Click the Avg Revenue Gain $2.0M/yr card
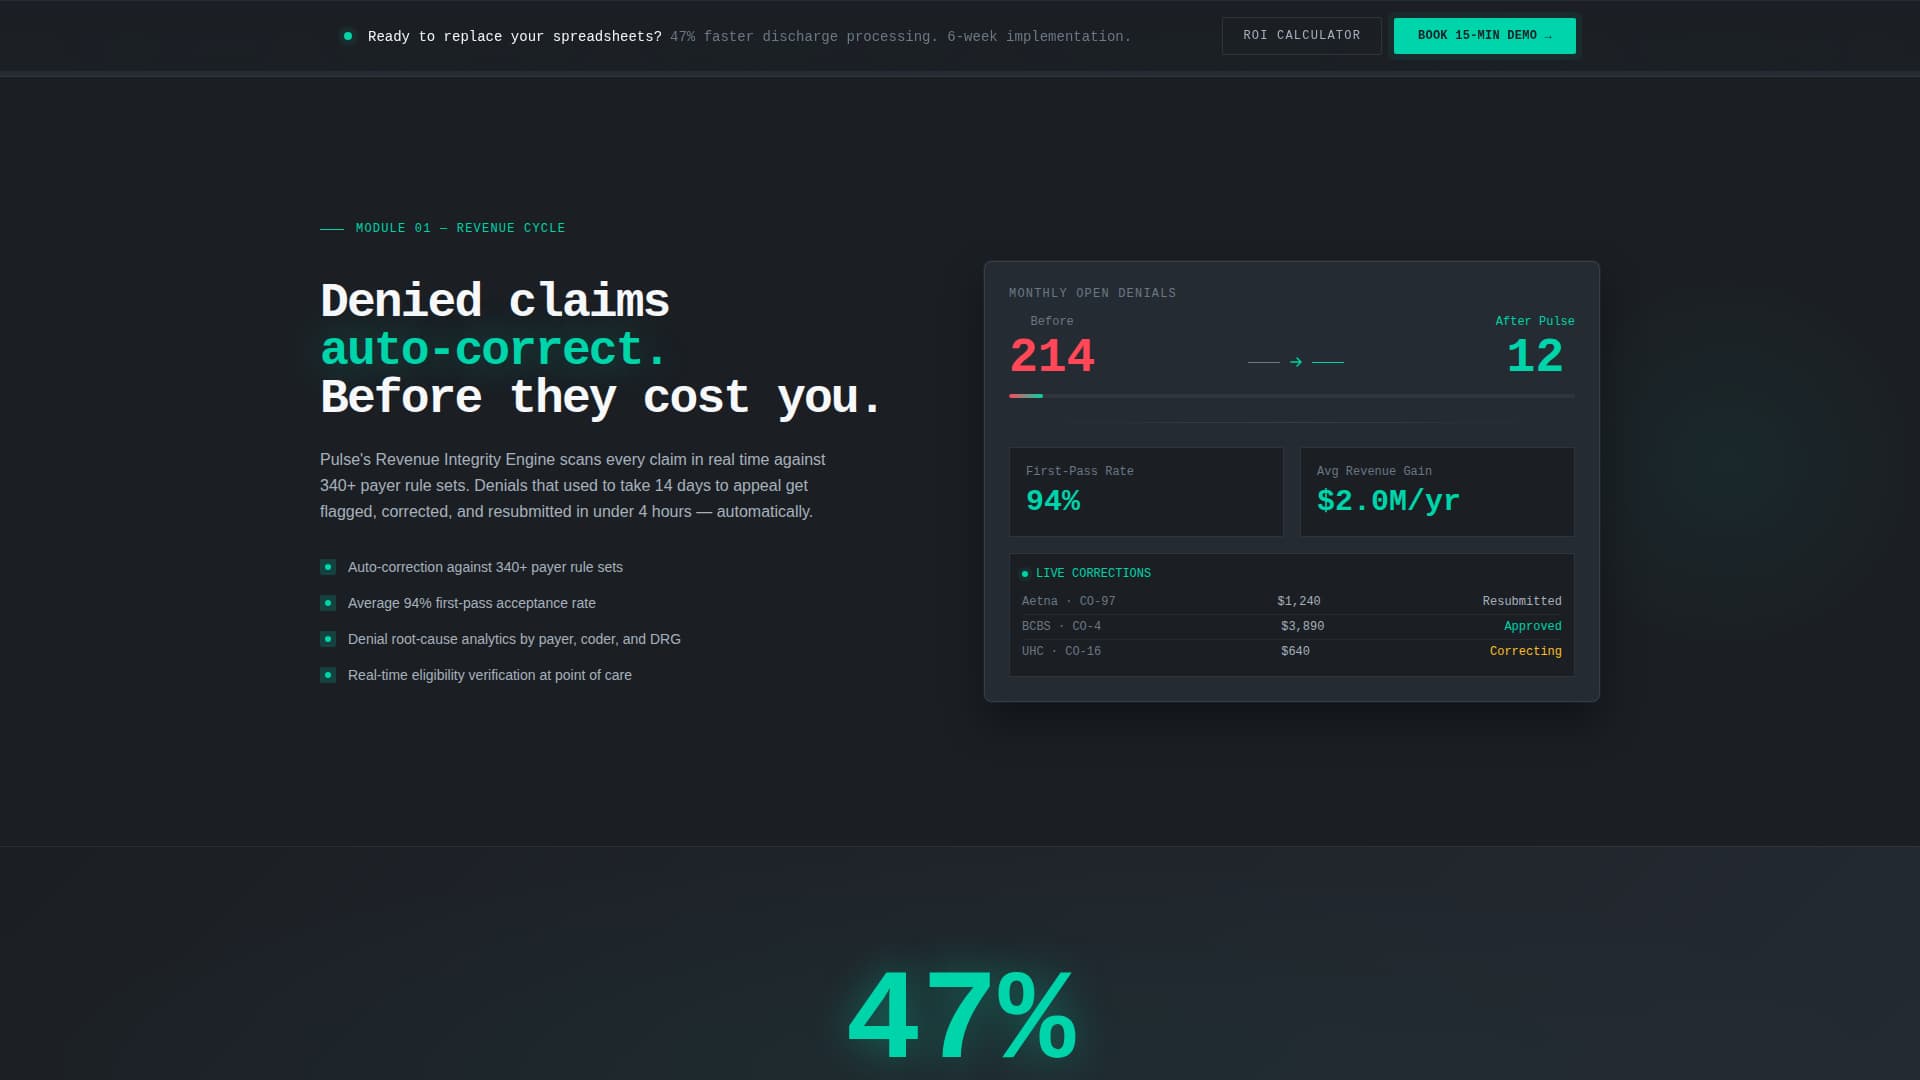The height and width of the screenshot is (1080, 1920). point(1437,492)
